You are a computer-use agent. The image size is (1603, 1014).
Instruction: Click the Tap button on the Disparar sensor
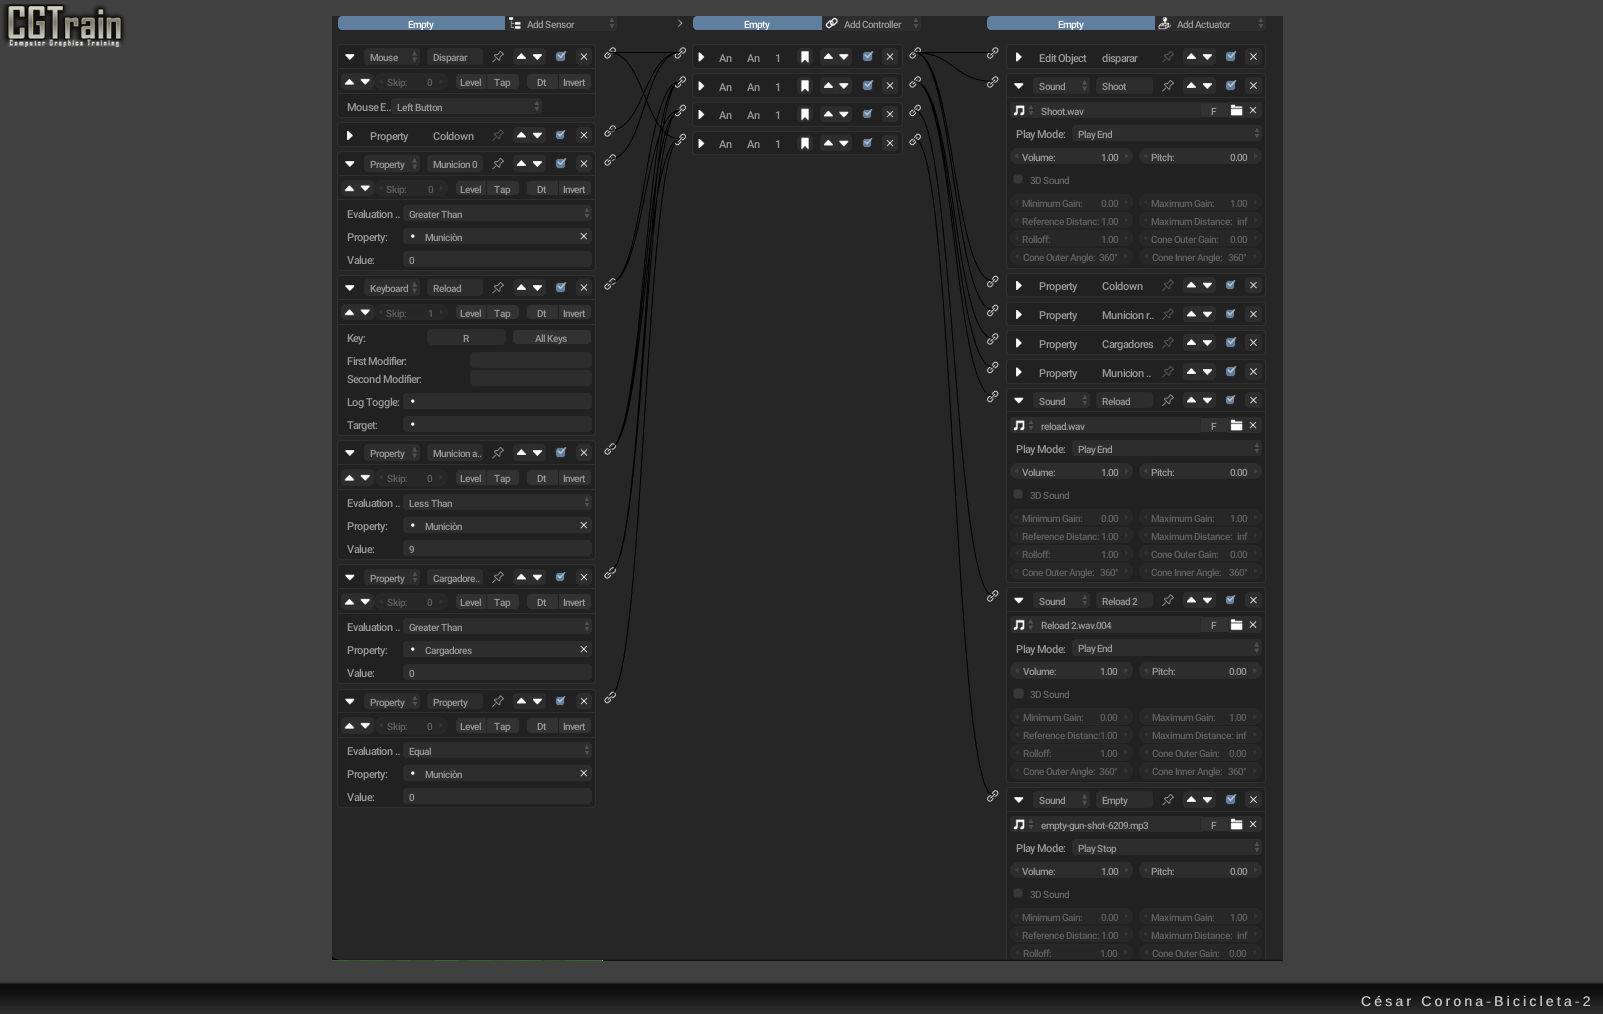point(502,83)
